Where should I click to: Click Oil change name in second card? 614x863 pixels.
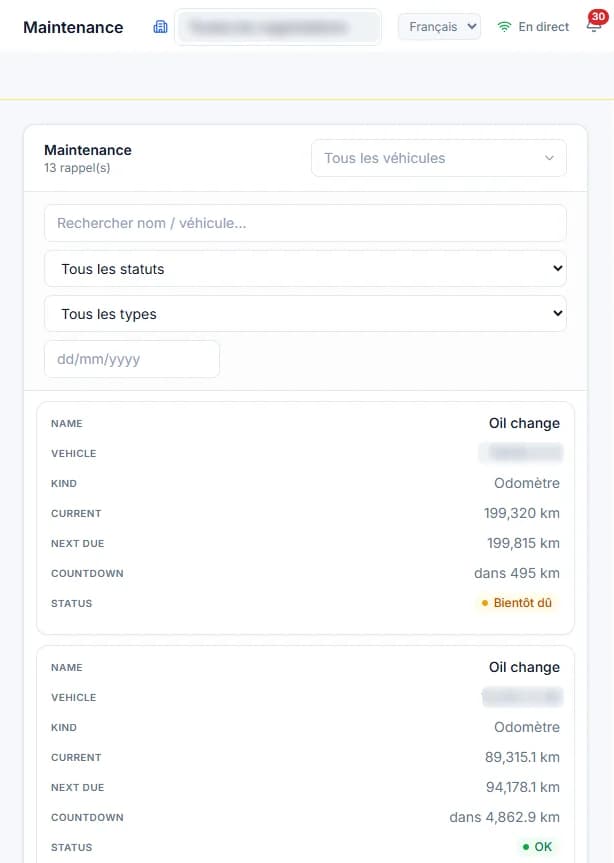click(524, 667)
